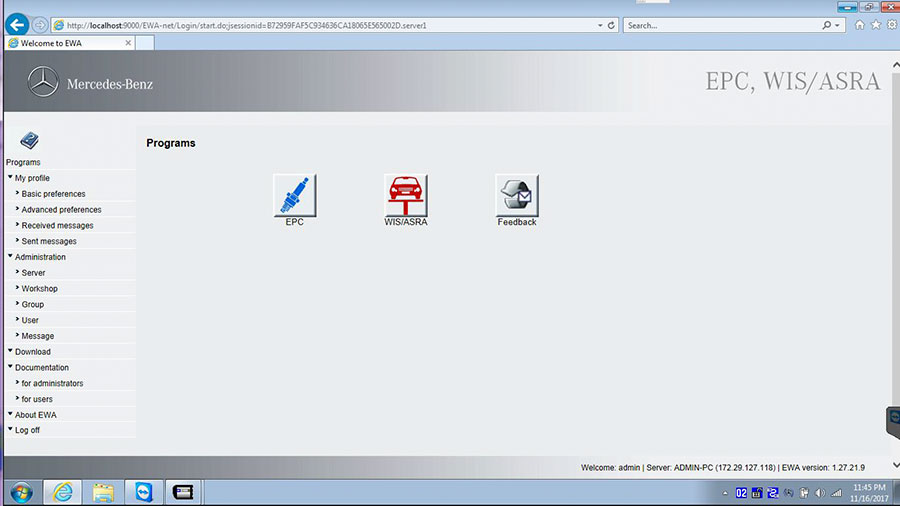
Task: Collapse the My profile section arrow
Action: [10, 177]
